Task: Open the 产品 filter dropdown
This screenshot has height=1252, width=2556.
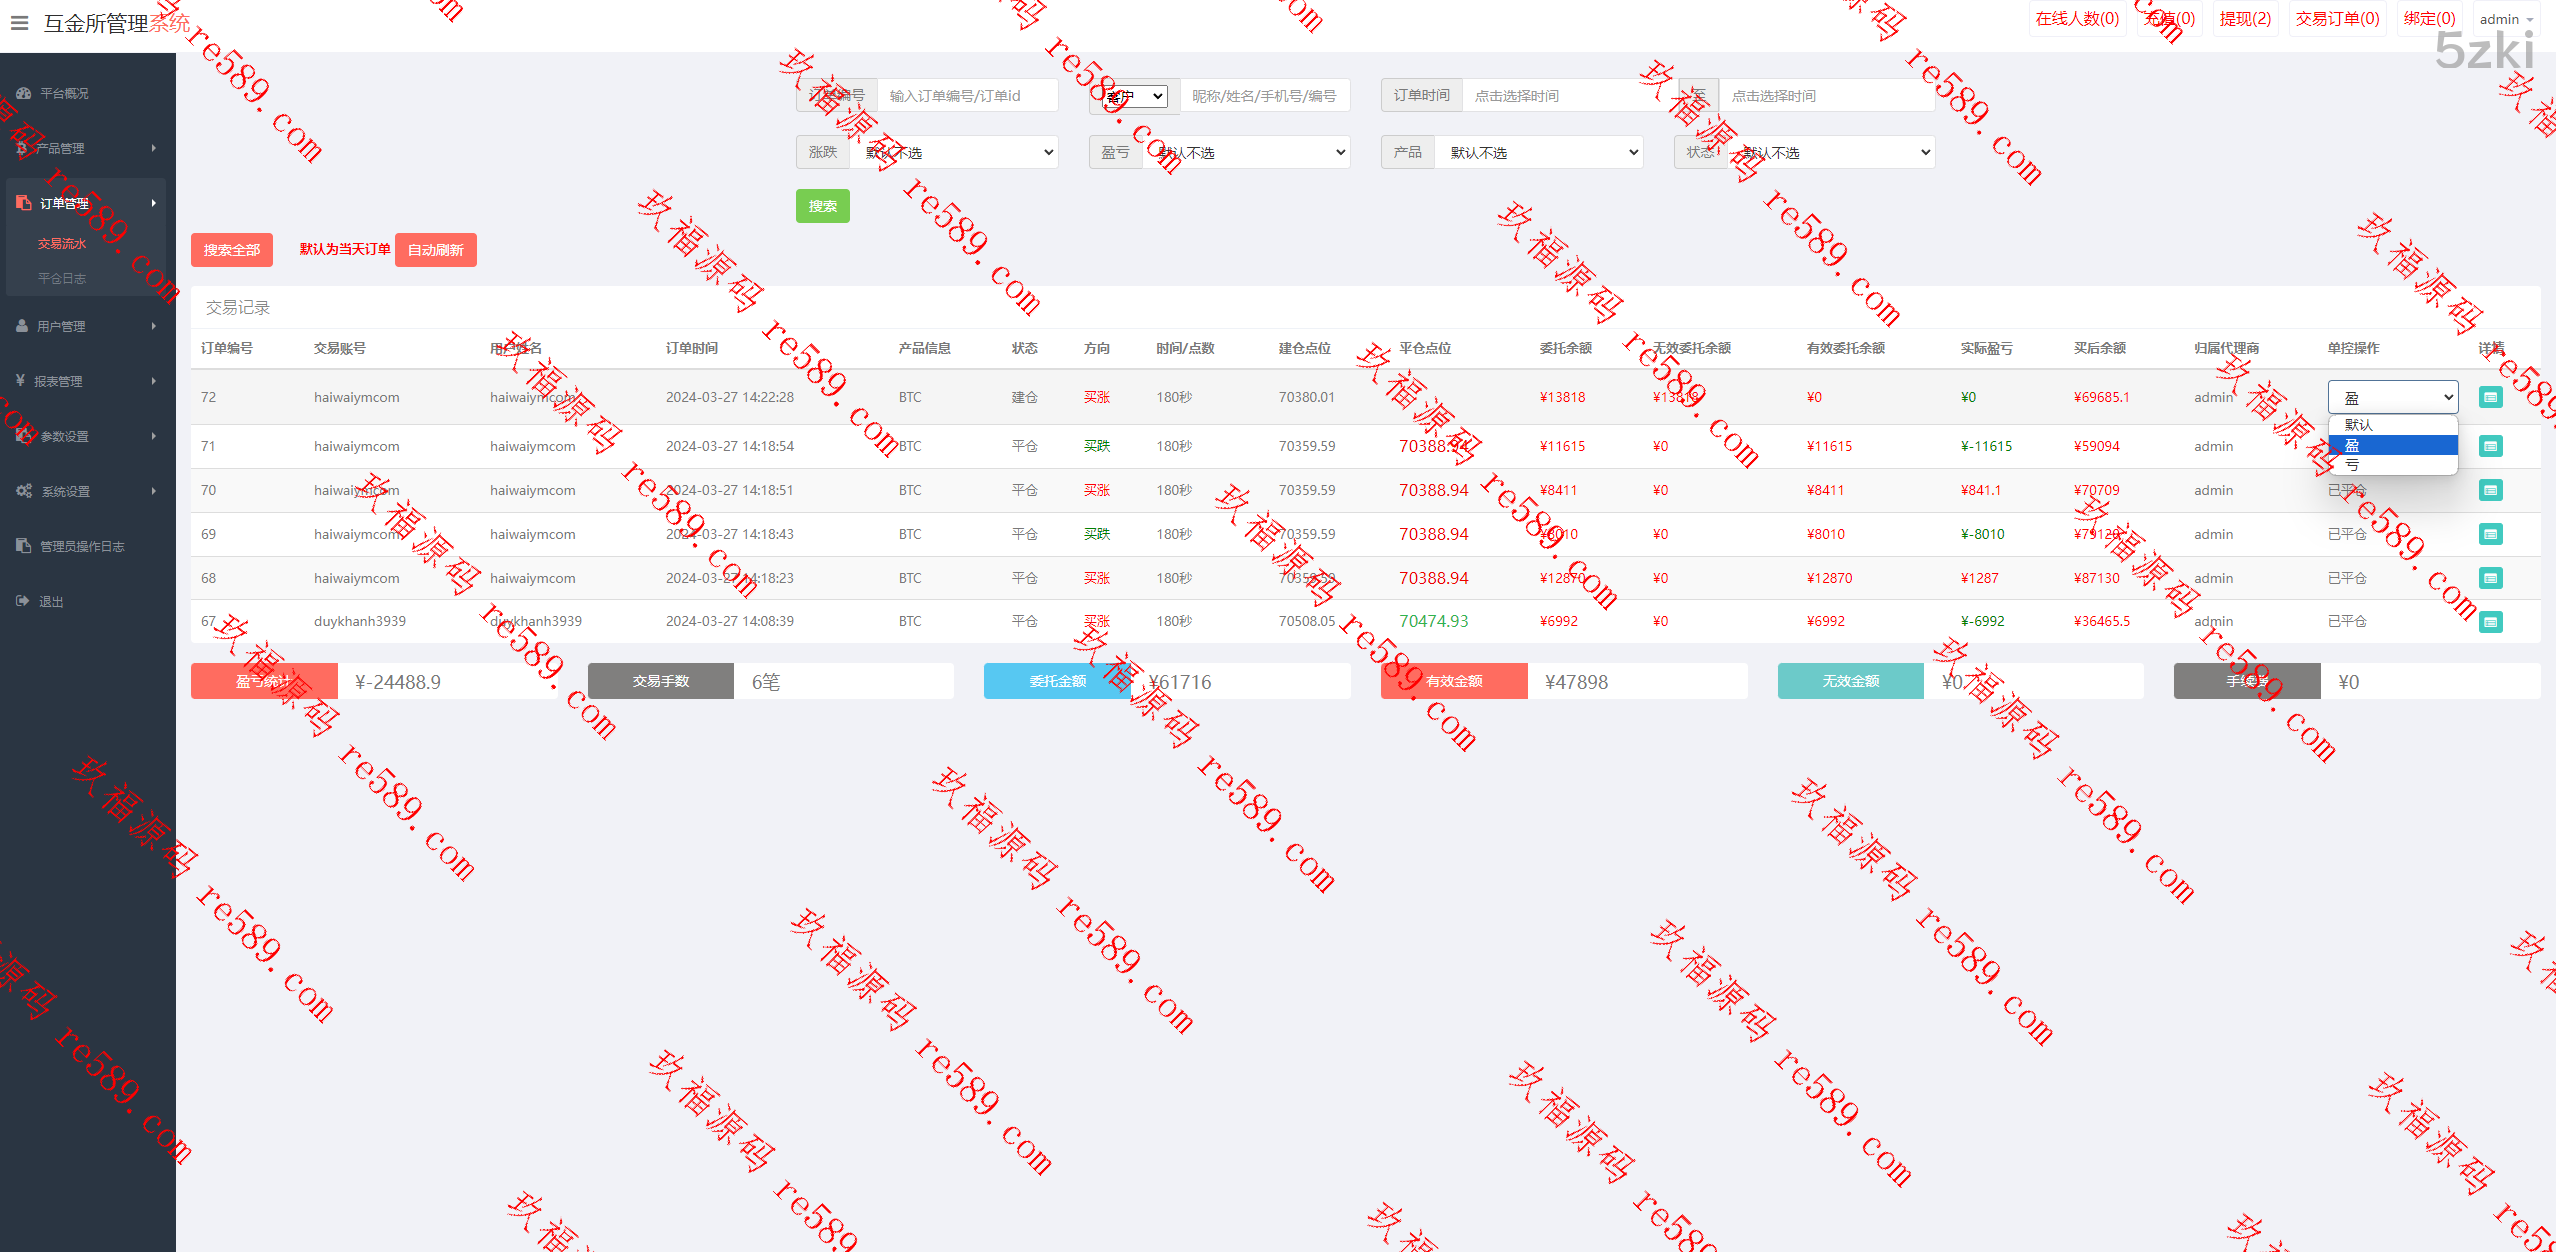Action: coord(1538,152)
